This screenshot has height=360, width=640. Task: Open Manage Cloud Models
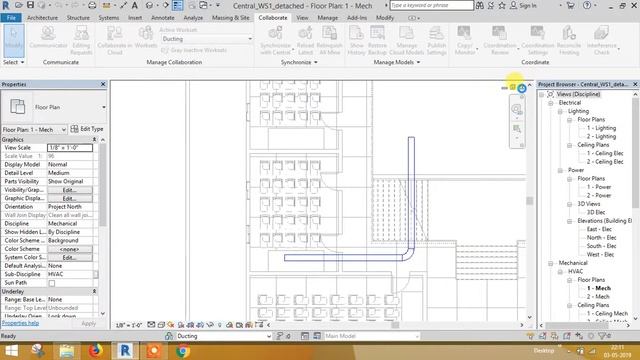(x=407, y=40)
